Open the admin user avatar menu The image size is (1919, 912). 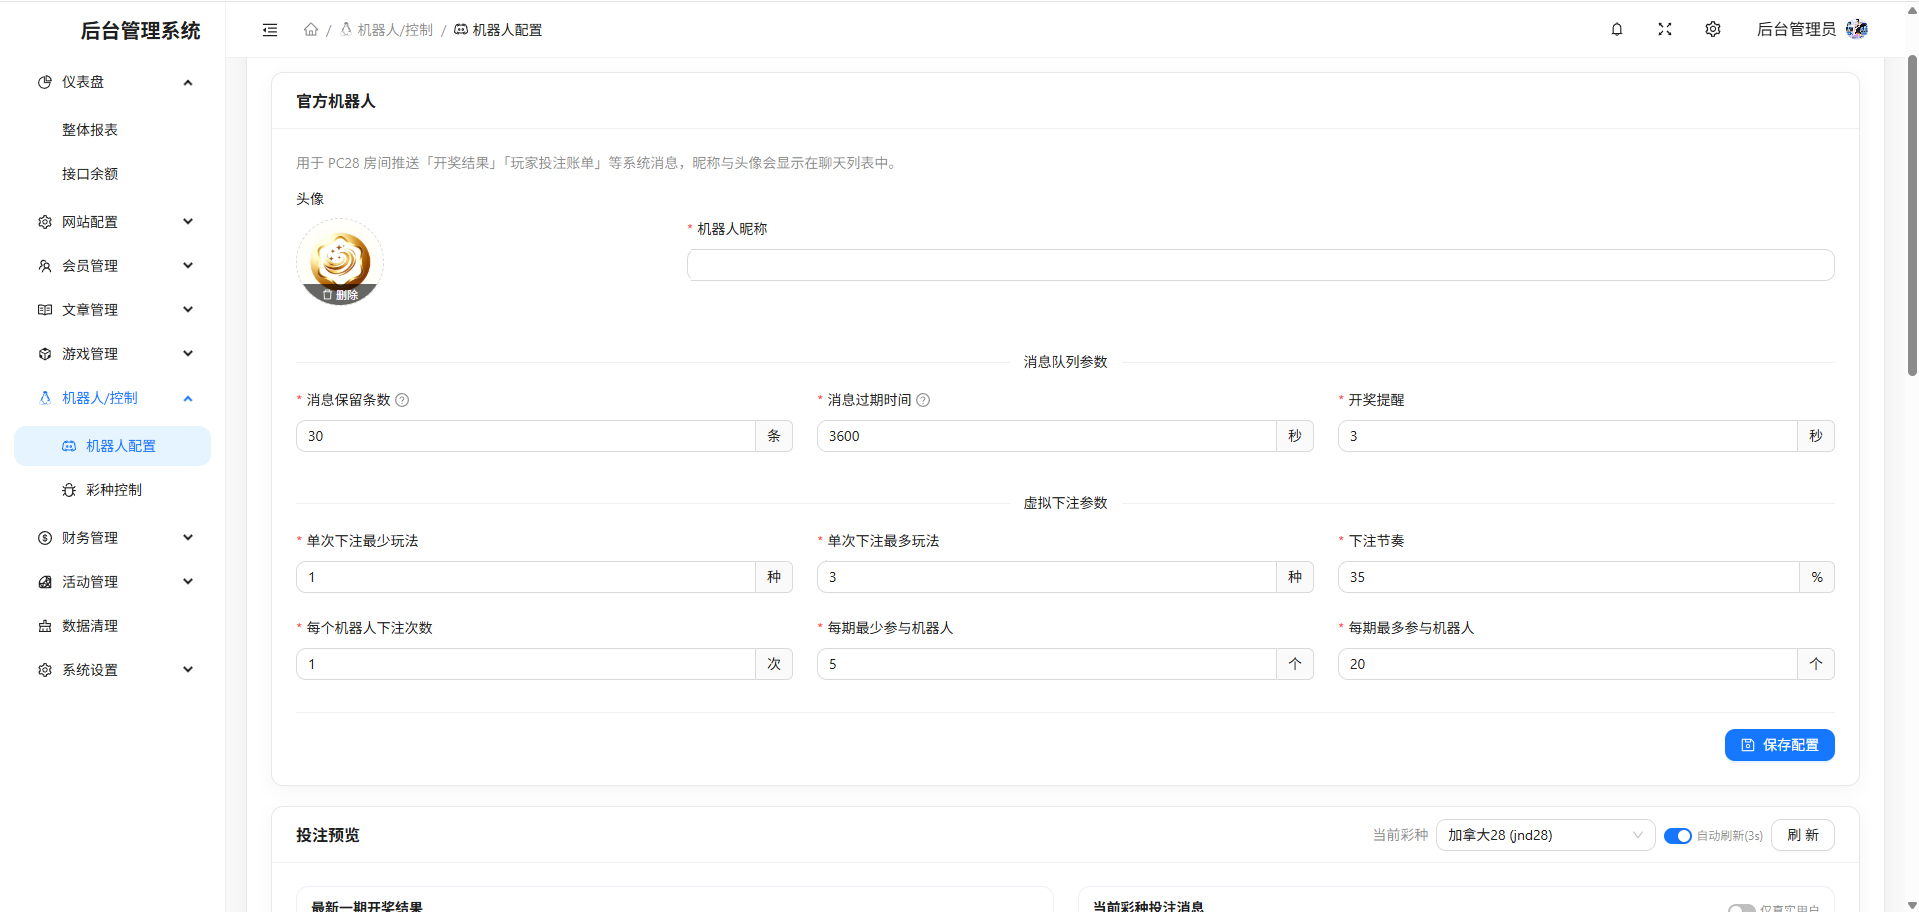point(1857,29)
